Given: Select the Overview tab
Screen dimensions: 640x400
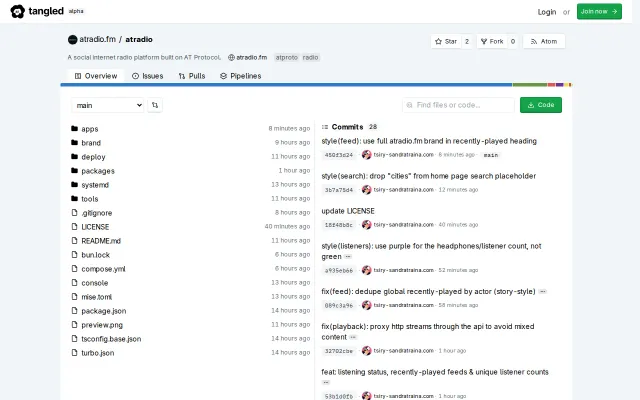Looking at the screenshot, I should point(96,76).
